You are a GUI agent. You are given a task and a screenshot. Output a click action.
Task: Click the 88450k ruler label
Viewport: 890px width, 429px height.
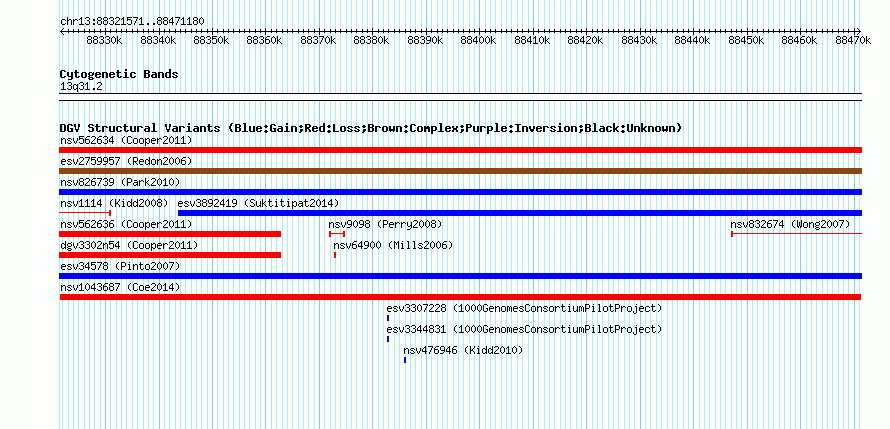pyautogui.click(x=746, y=41)
